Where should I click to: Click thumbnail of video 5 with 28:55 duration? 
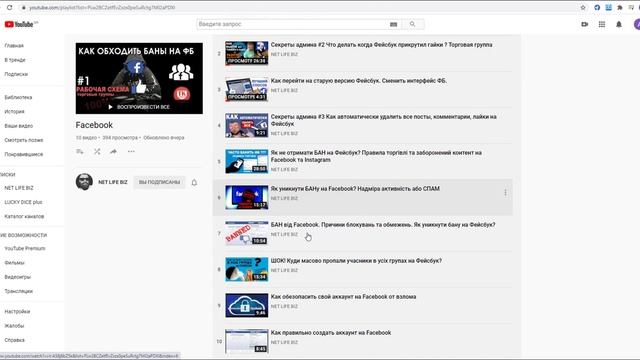coord(247,161)
